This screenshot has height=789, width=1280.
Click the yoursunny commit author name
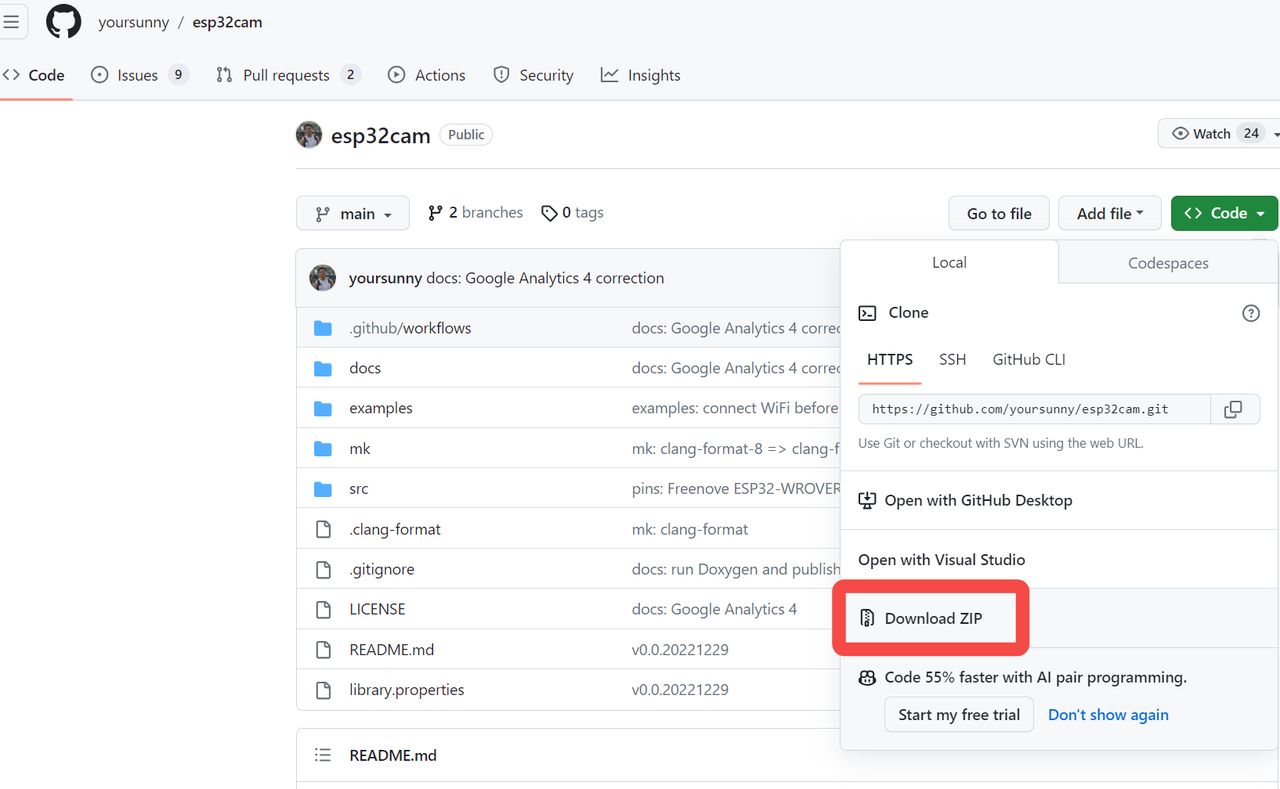[x=385, y=278]
